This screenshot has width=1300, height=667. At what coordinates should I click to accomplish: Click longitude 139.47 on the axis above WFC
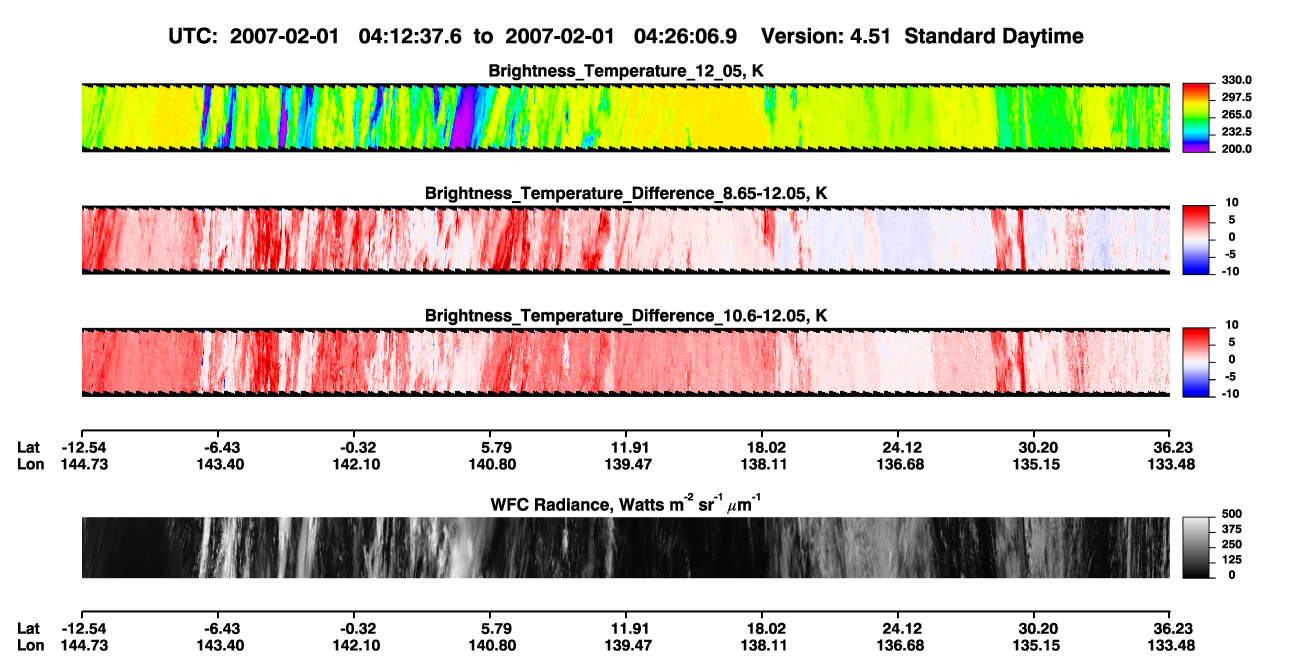point(626,464)
